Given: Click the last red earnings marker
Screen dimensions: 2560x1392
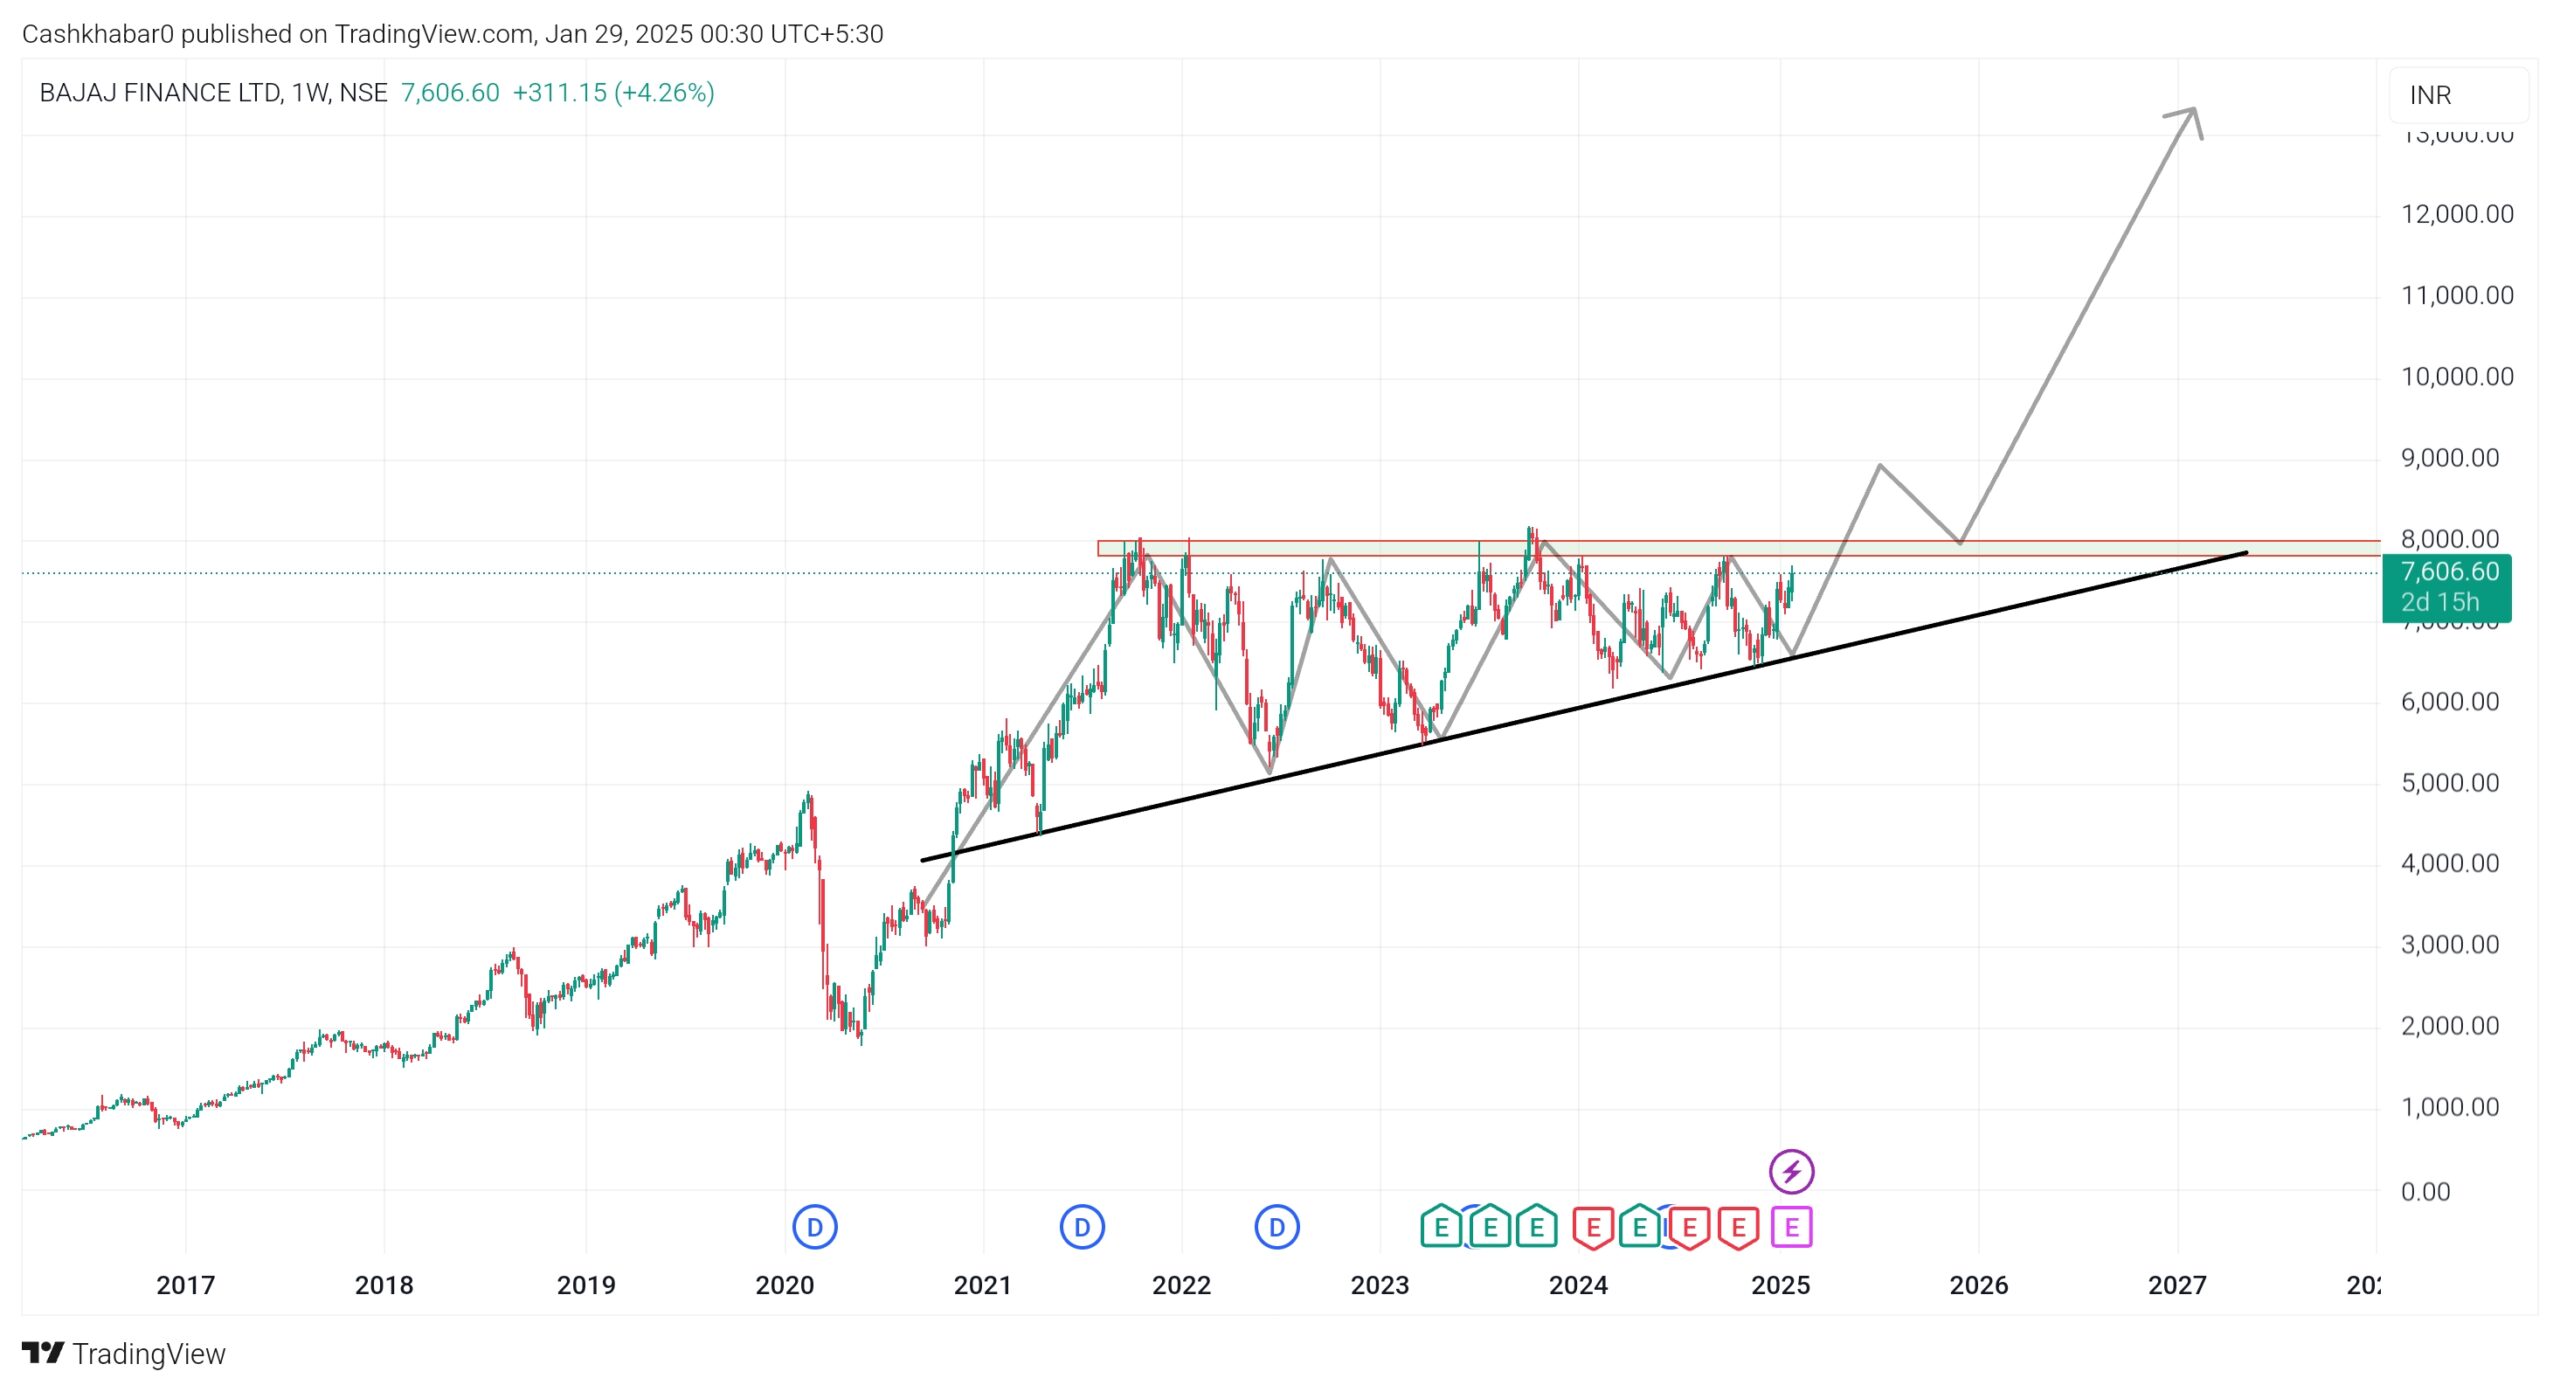Looking at the screenshot, I should point(1739,1227).
